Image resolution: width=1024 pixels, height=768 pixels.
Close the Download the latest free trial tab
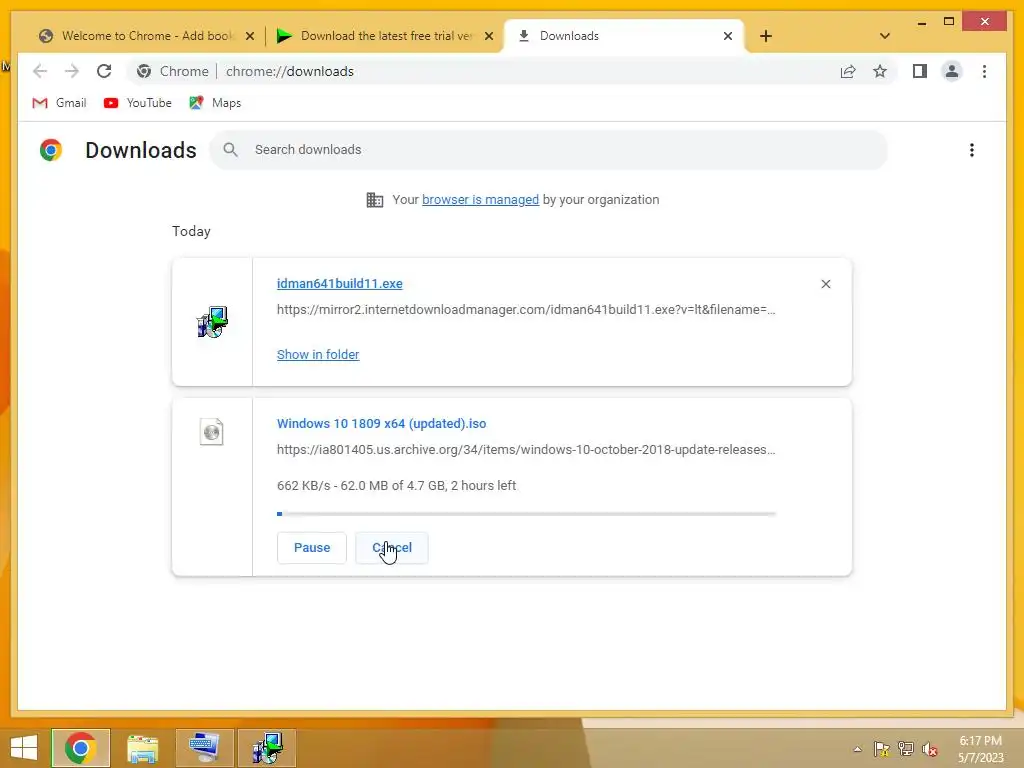(x=488, y=36)
